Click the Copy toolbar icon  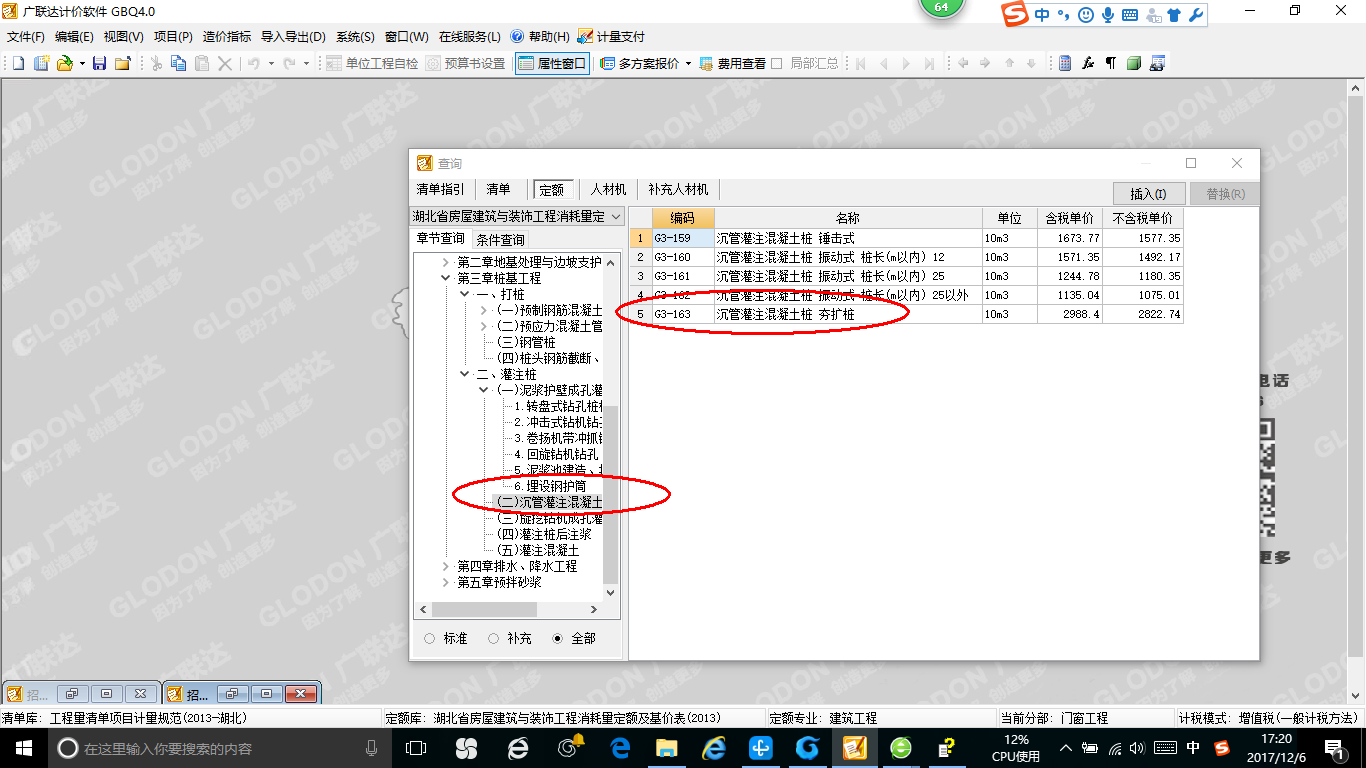tap(179, 63)
